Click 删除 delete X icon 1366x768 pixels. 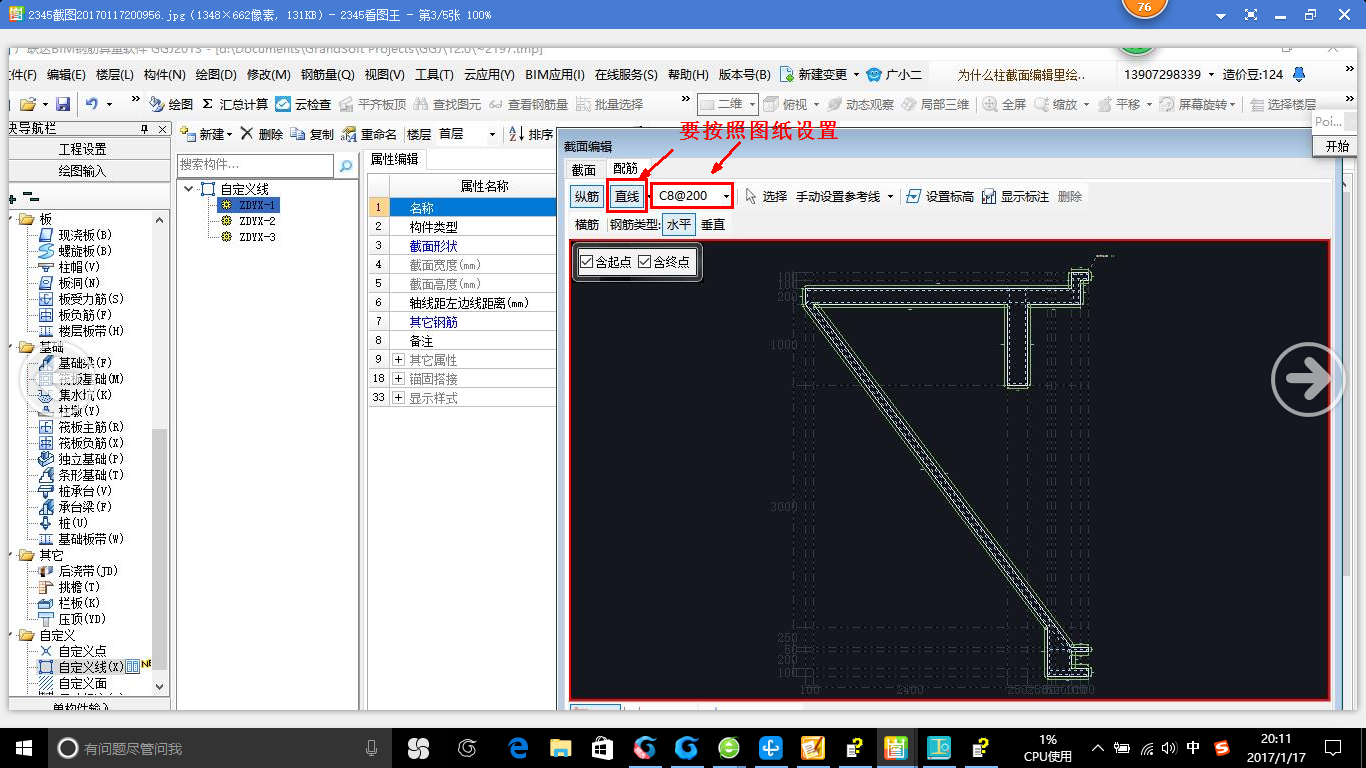(x=247, y=134)
